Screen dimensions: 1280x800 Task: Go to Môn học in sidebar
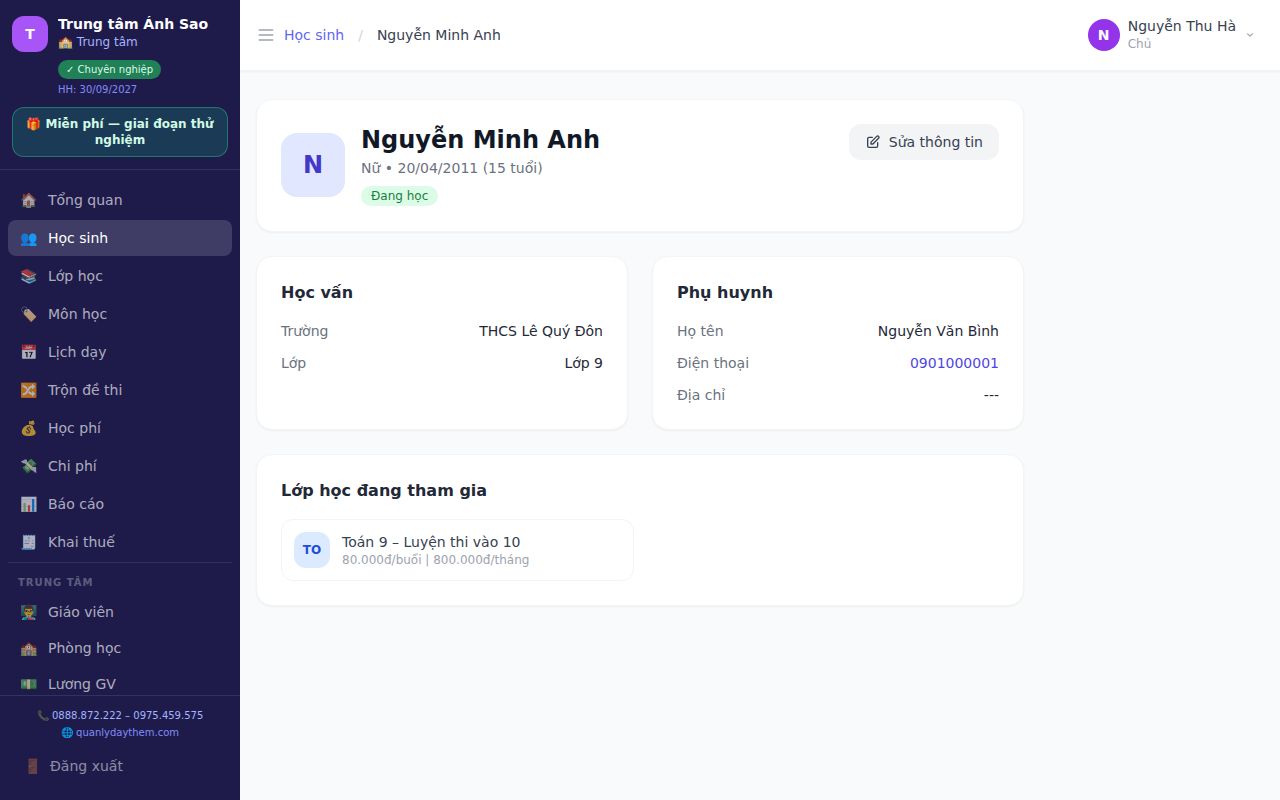pyautogui.click(x=120, y=314)
